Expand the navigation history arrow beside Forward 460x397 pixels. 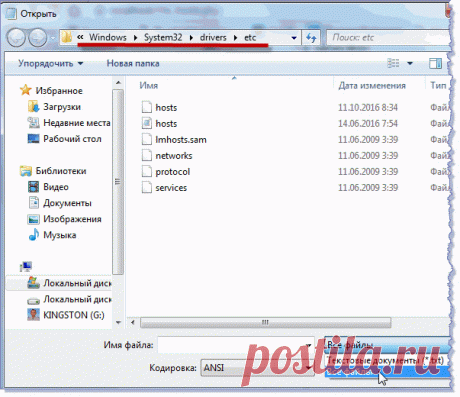[52, 38]
